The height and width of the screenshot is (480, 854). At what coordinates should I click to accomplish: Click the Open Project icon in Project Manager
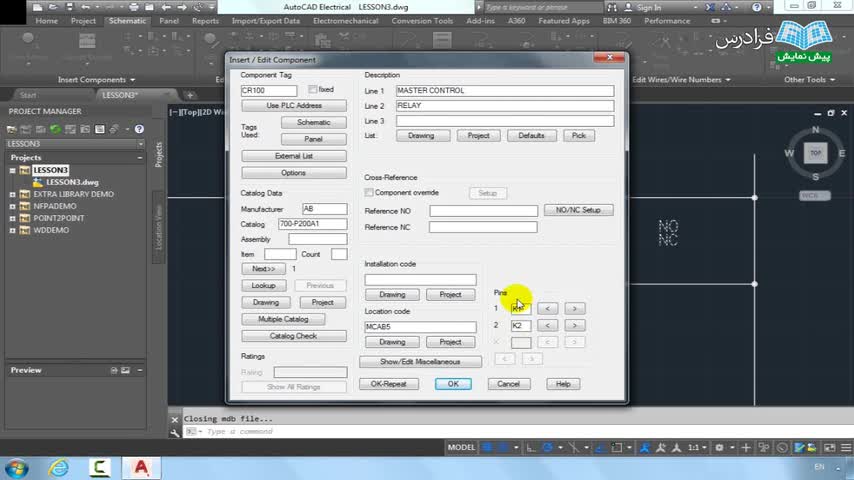pos(11,129)
